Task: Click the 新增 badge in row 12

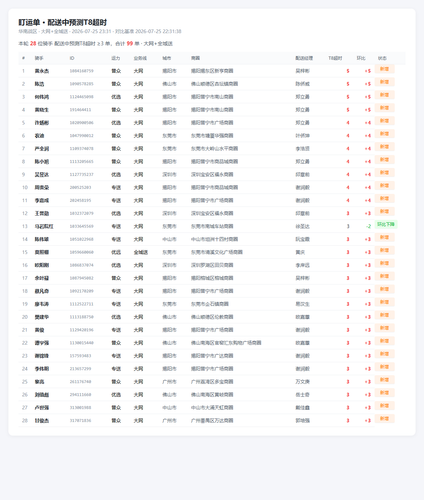Action: click(x=385, y=211)
